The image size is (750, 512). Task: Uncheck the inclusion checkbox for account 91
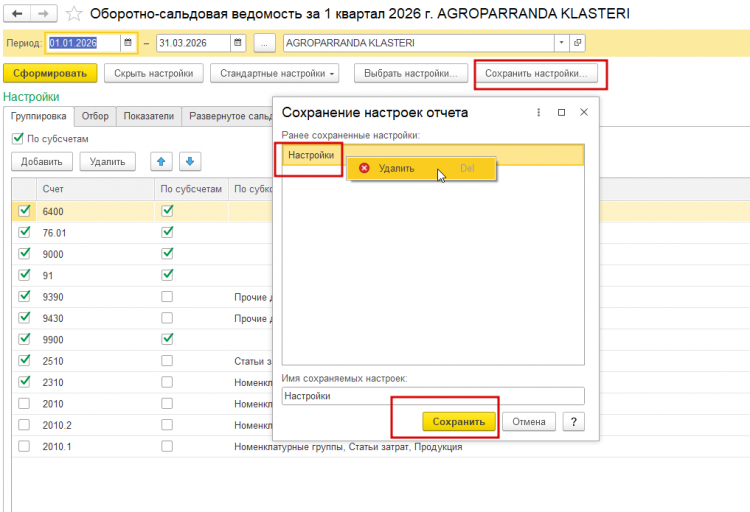tap(24, 275)
